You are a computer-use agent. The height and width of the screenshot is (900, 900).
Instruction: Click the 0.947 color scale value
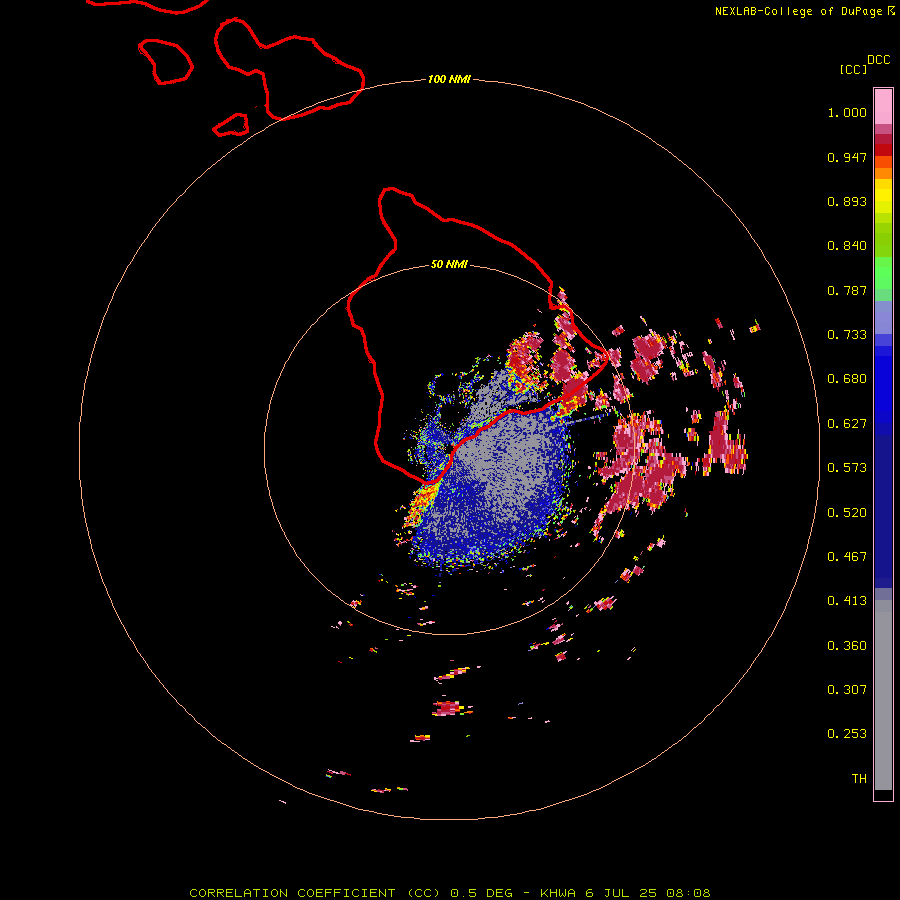tap(847, 157)
